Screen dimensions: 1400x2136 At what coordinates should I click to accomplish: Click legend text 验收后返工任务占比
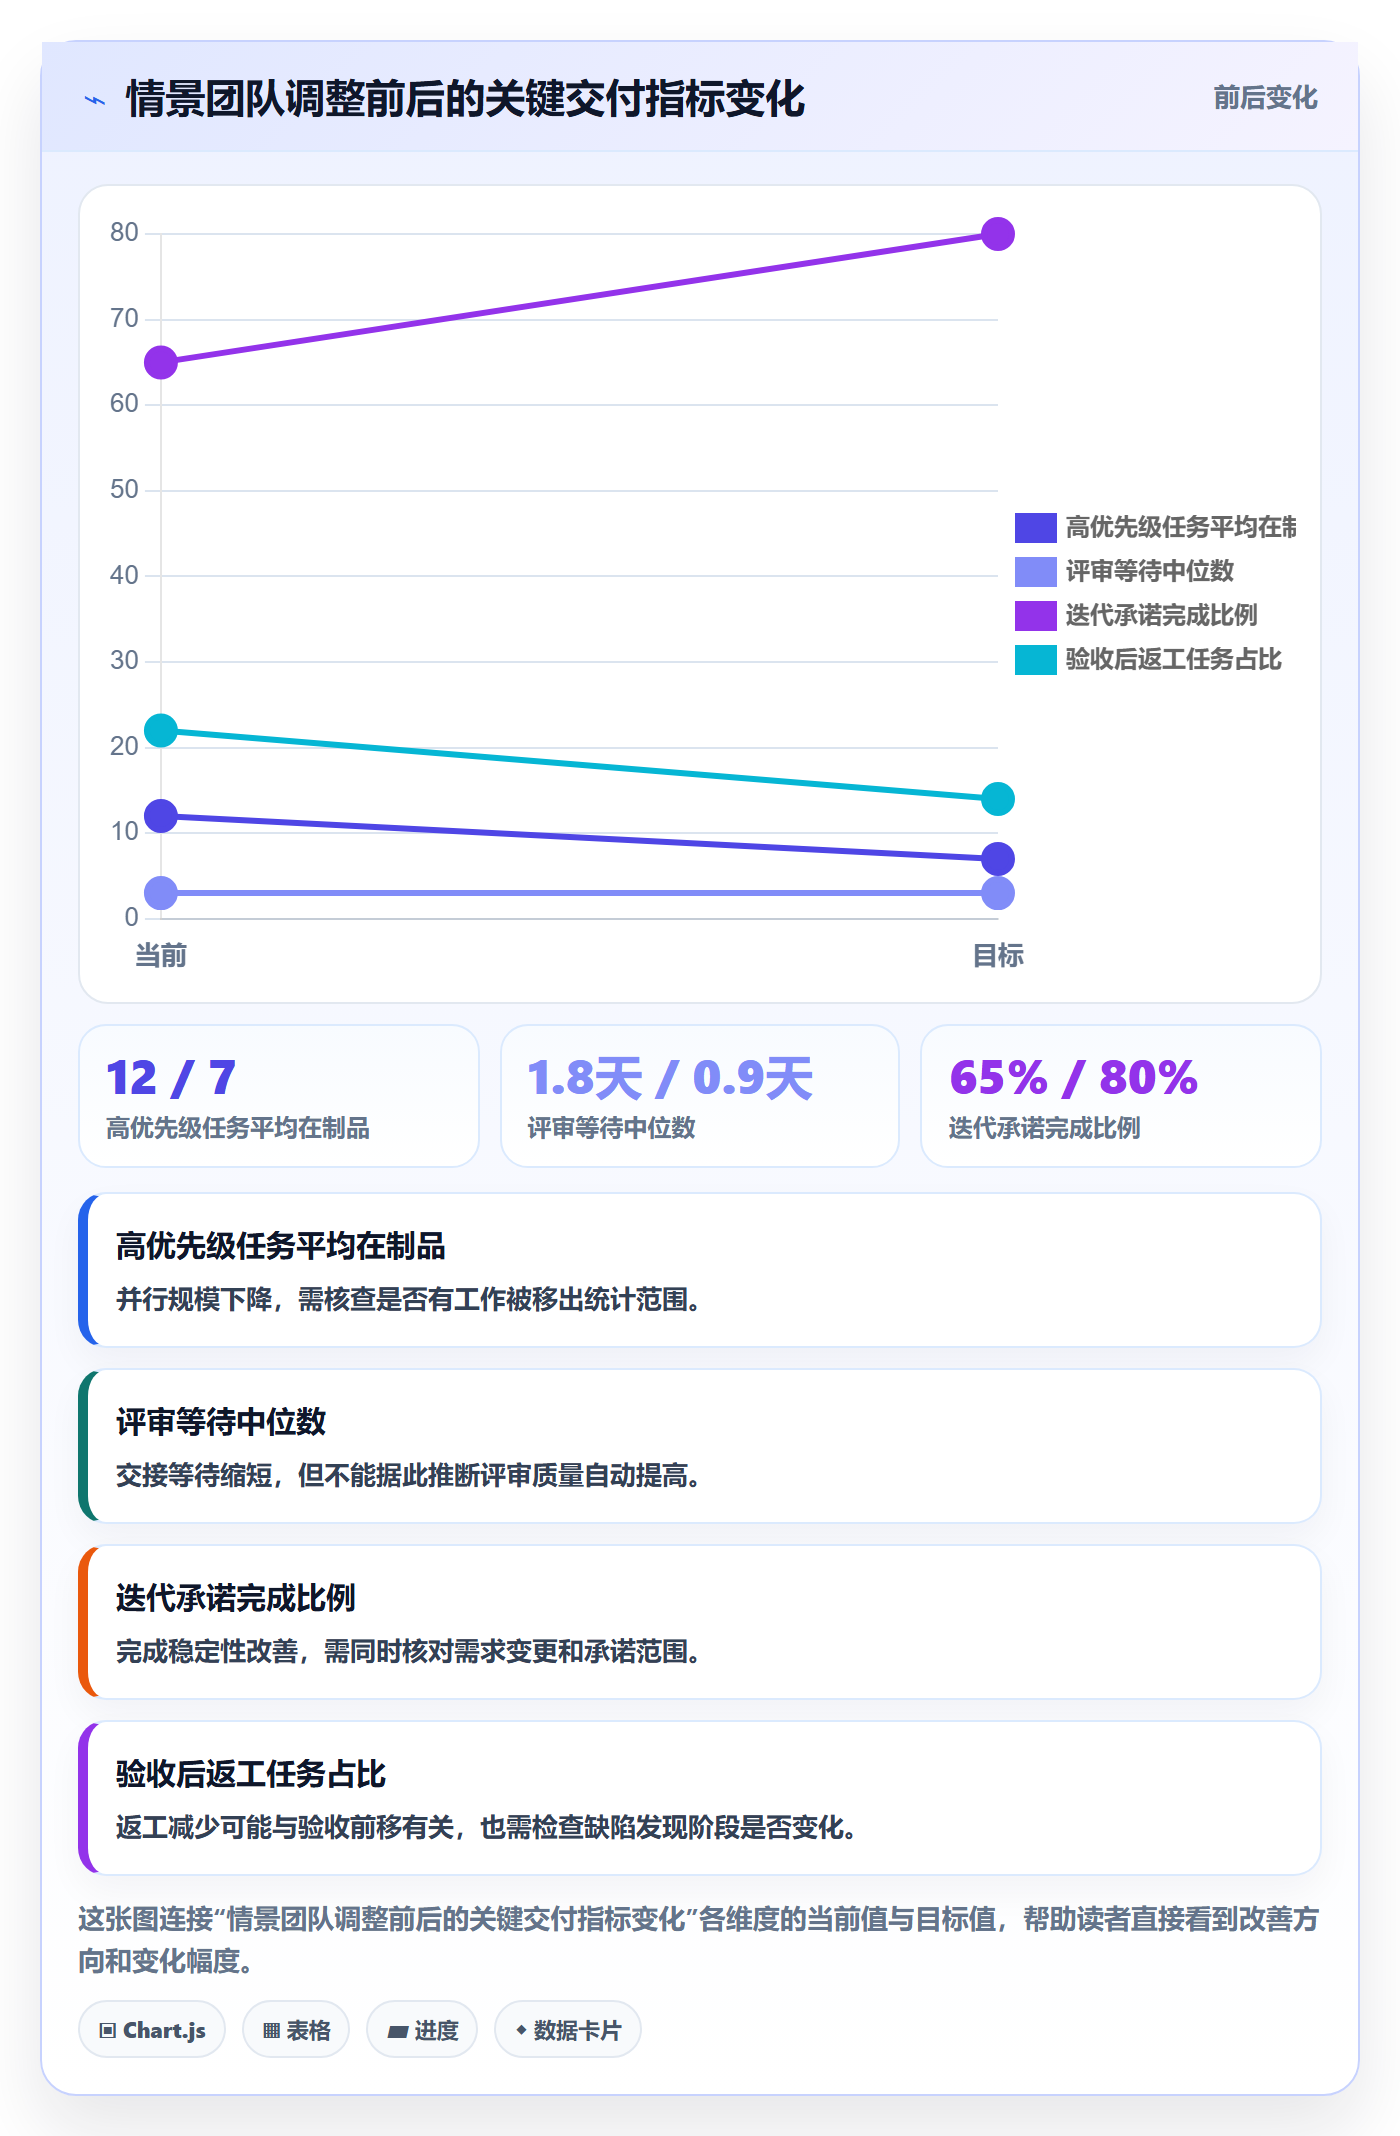[1174, 659]
